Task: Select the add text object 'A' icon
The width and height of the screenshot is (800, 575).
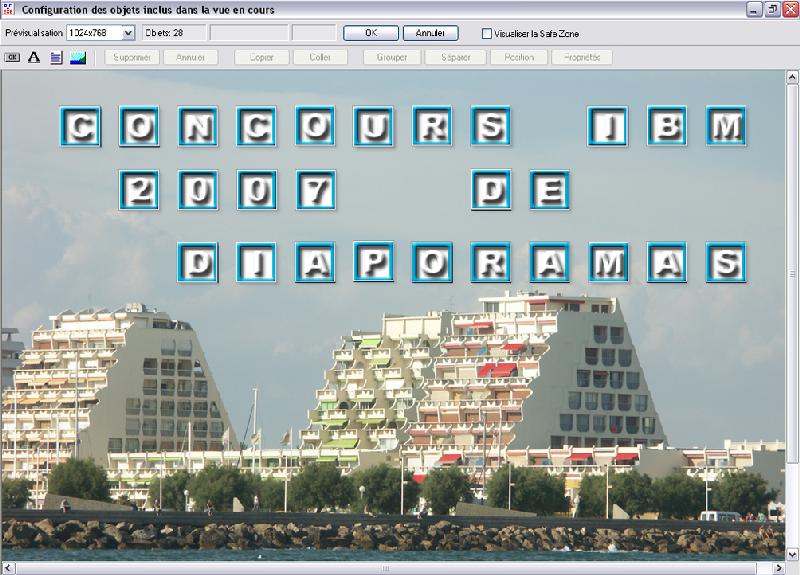Action: click(x=34, y=57)
